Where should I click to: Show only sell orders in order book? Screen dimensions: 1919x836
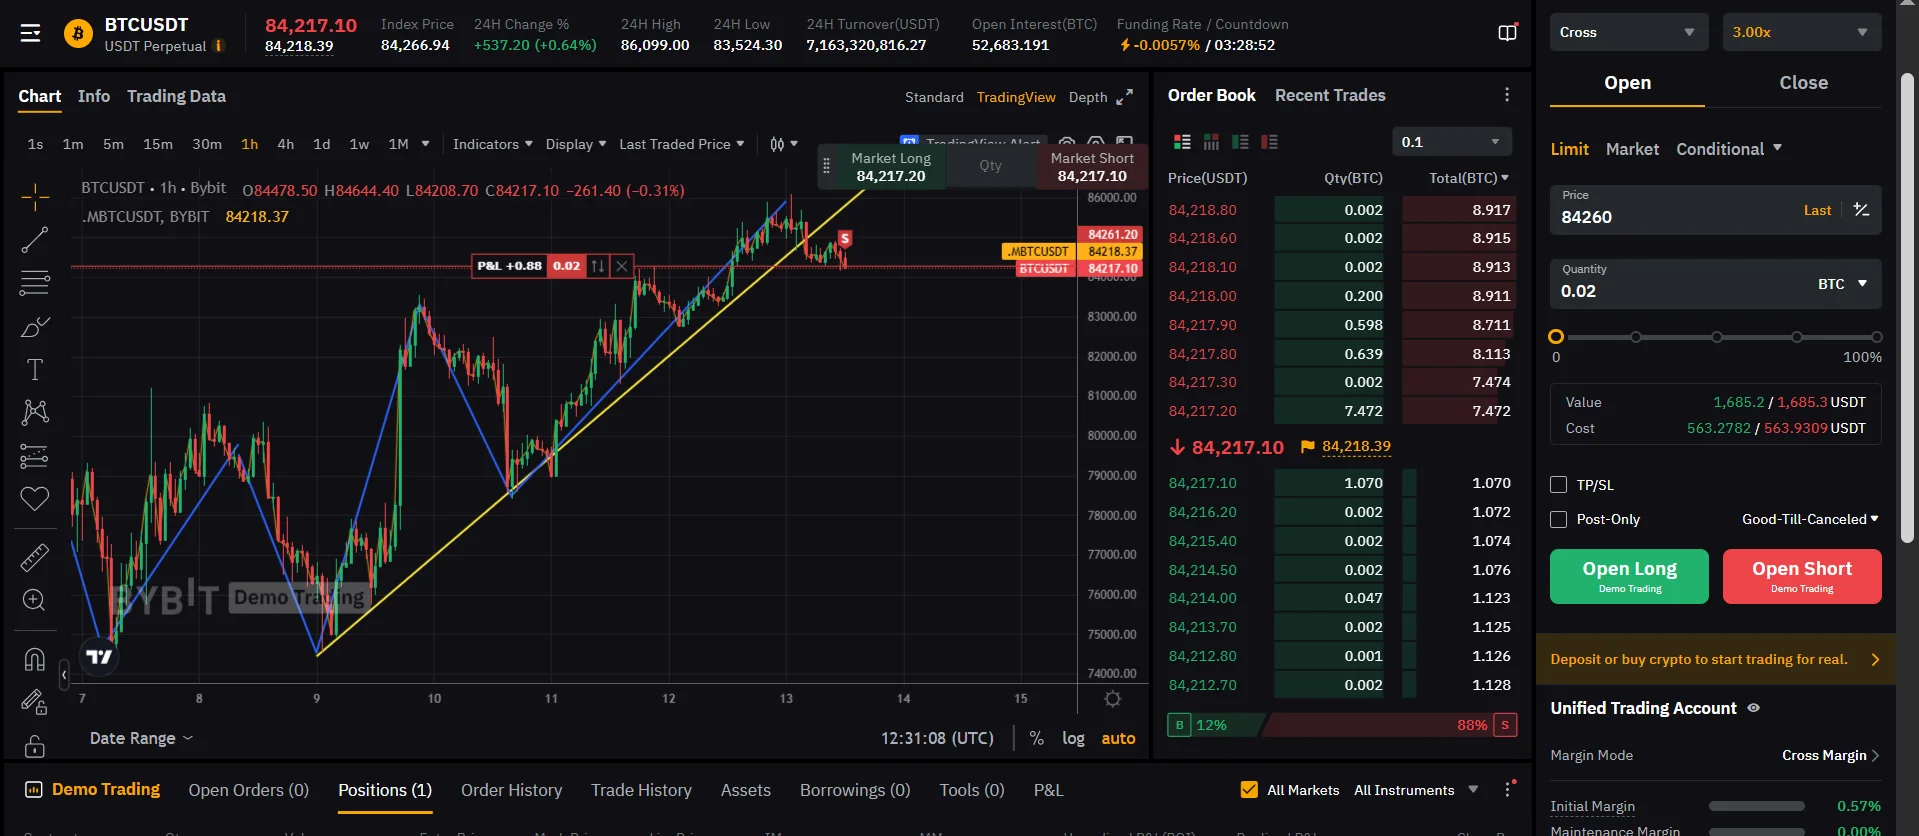click(x=1269, y=142)
